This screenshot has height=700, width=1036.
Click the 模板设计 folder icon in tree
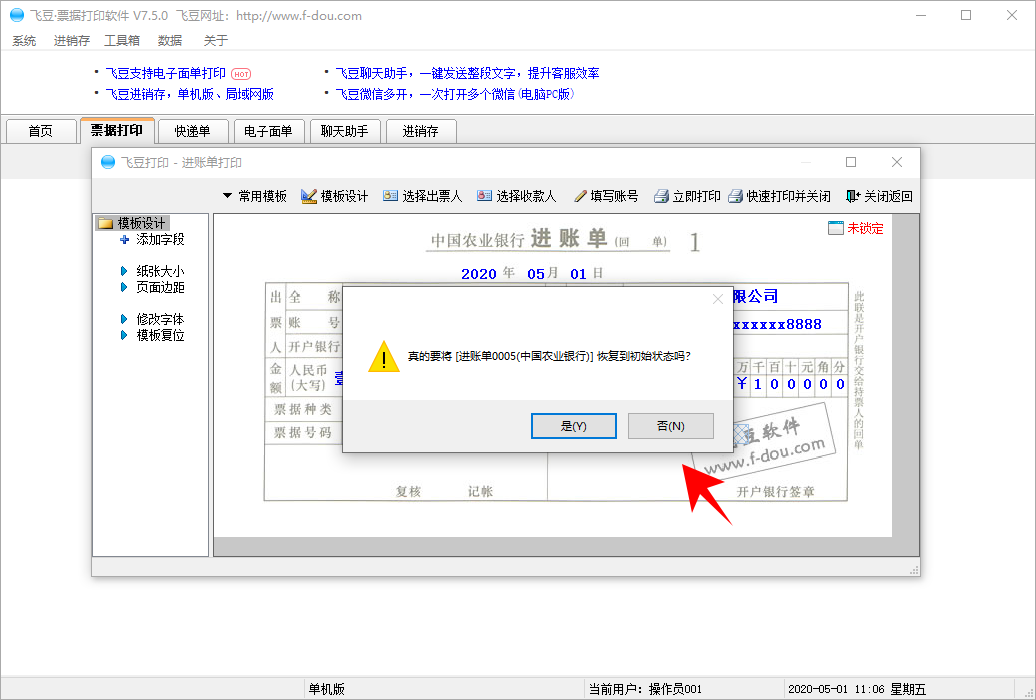105,223
